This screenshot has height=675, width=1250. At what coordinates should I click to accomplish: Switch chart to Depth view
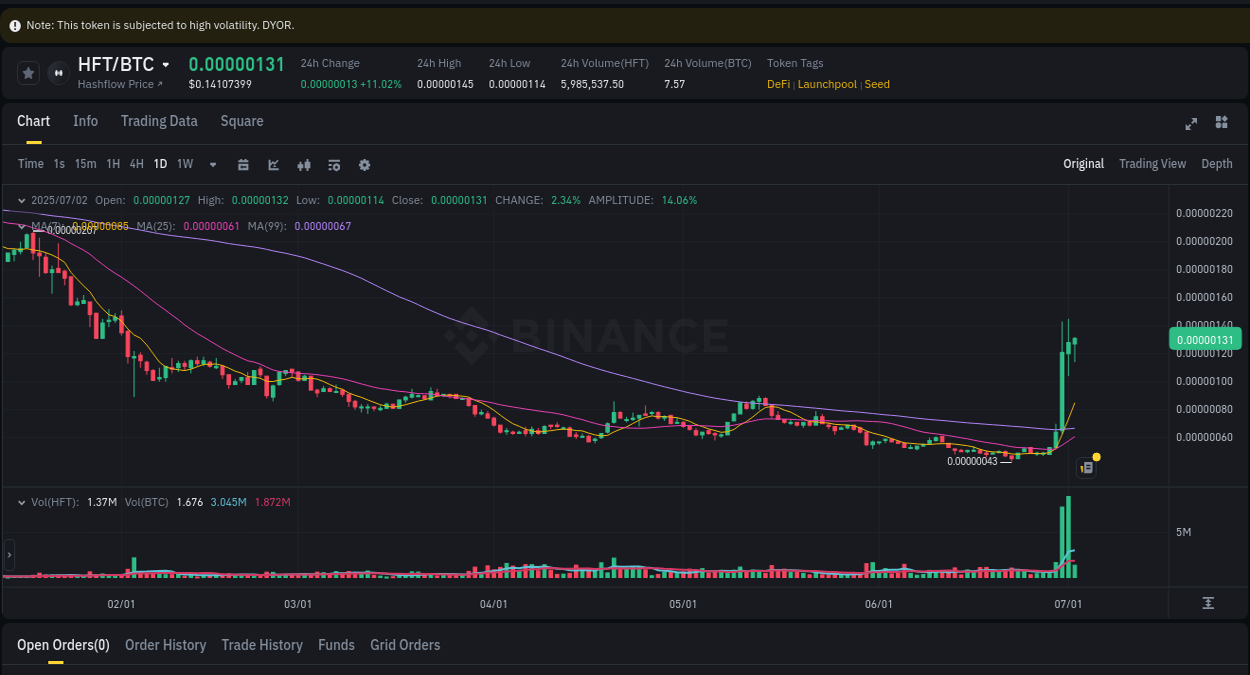pos(1217,163)
